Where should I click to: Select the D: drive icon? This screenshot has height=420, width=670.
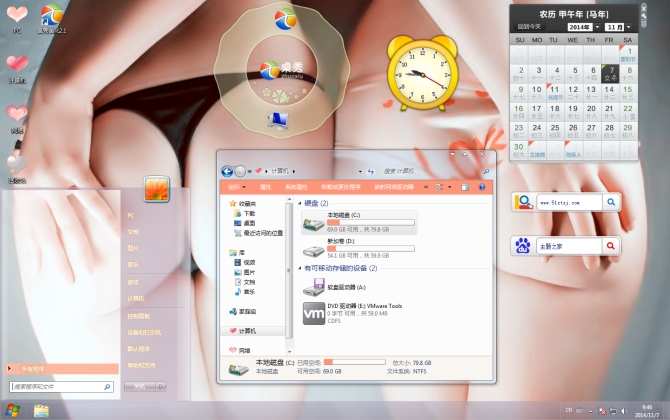(313, 250)
